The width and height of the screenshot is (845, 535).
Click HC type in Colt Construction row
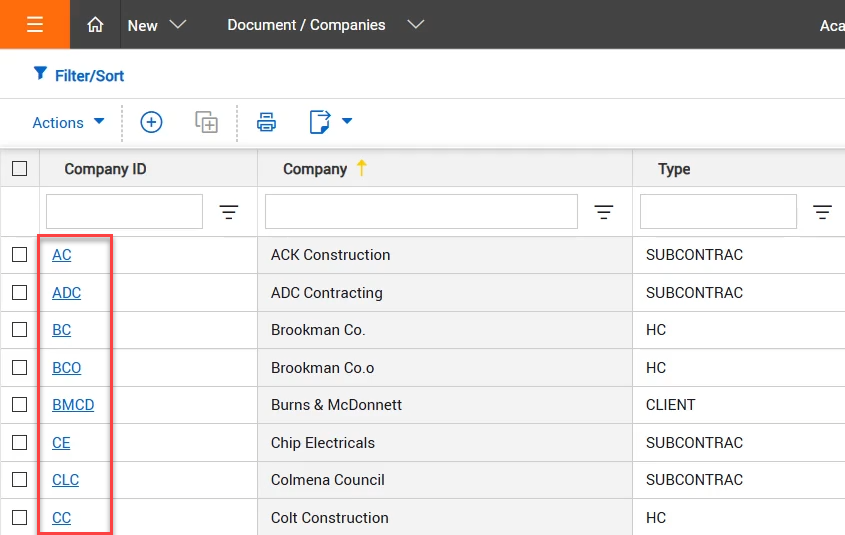[x=656, y=518]
